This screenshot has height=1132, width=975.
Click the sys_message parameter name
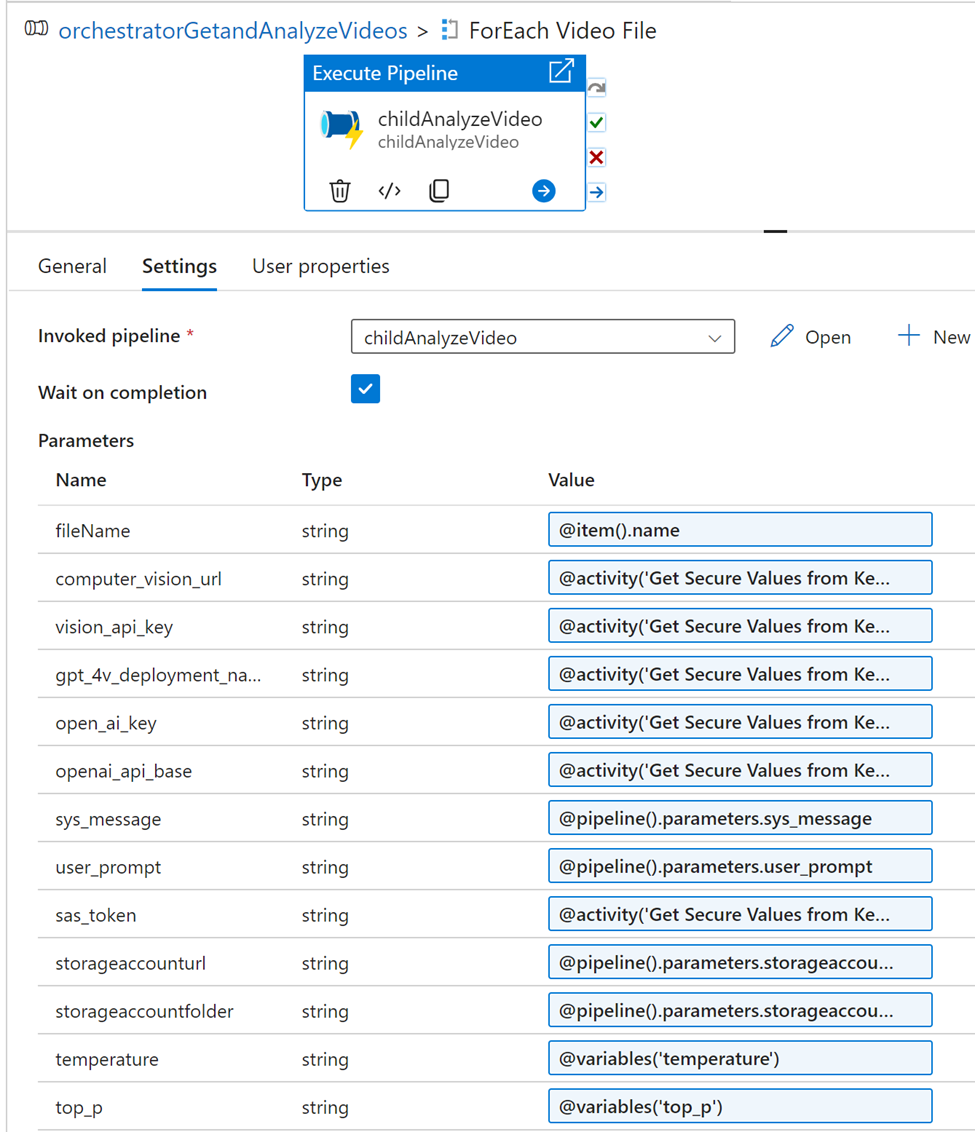[108, 819]
